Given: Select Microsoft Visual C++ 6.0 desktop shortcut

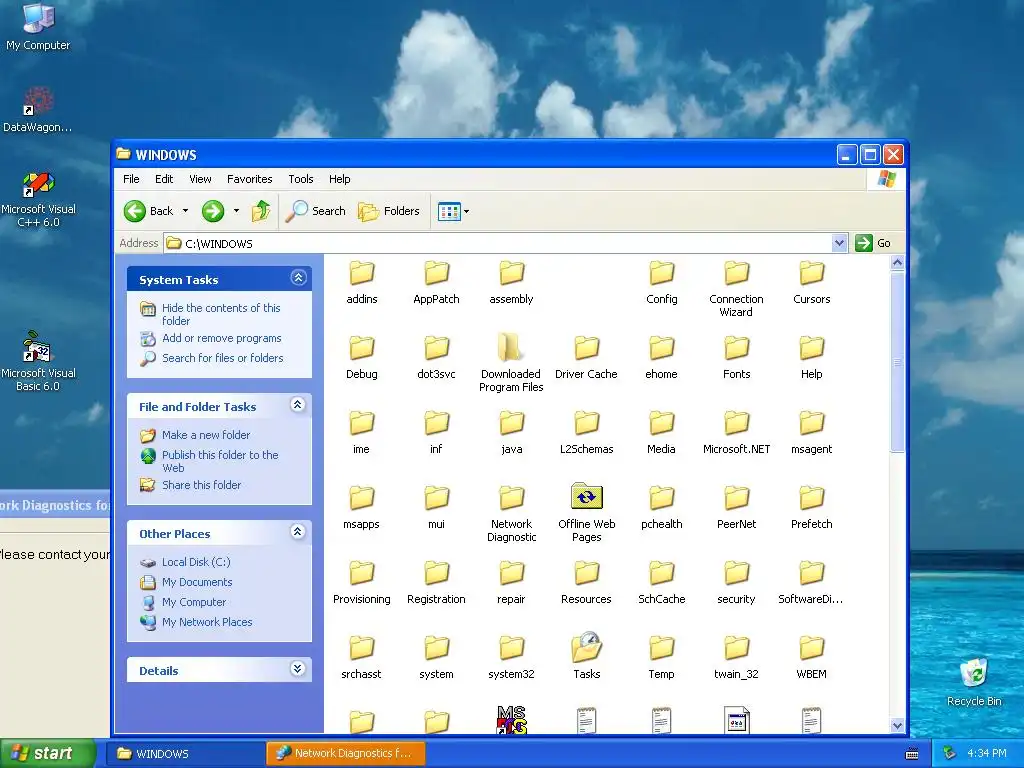Looking at the screenshot, I should [38, 199].
